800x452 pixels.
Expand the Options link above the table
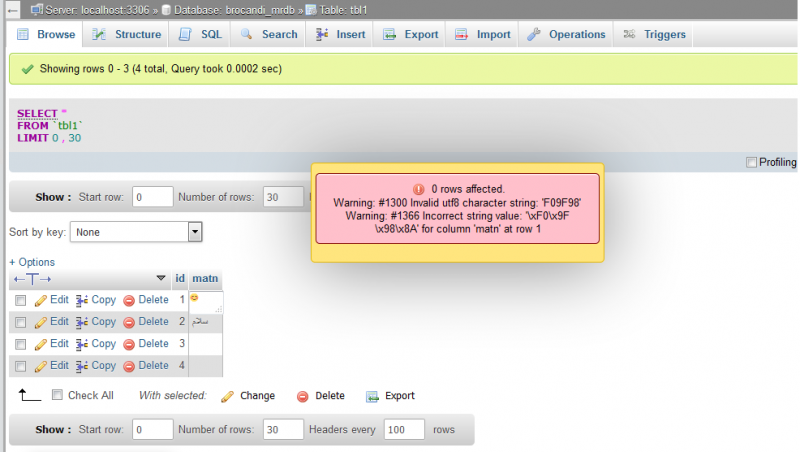[x=32, y=262]
